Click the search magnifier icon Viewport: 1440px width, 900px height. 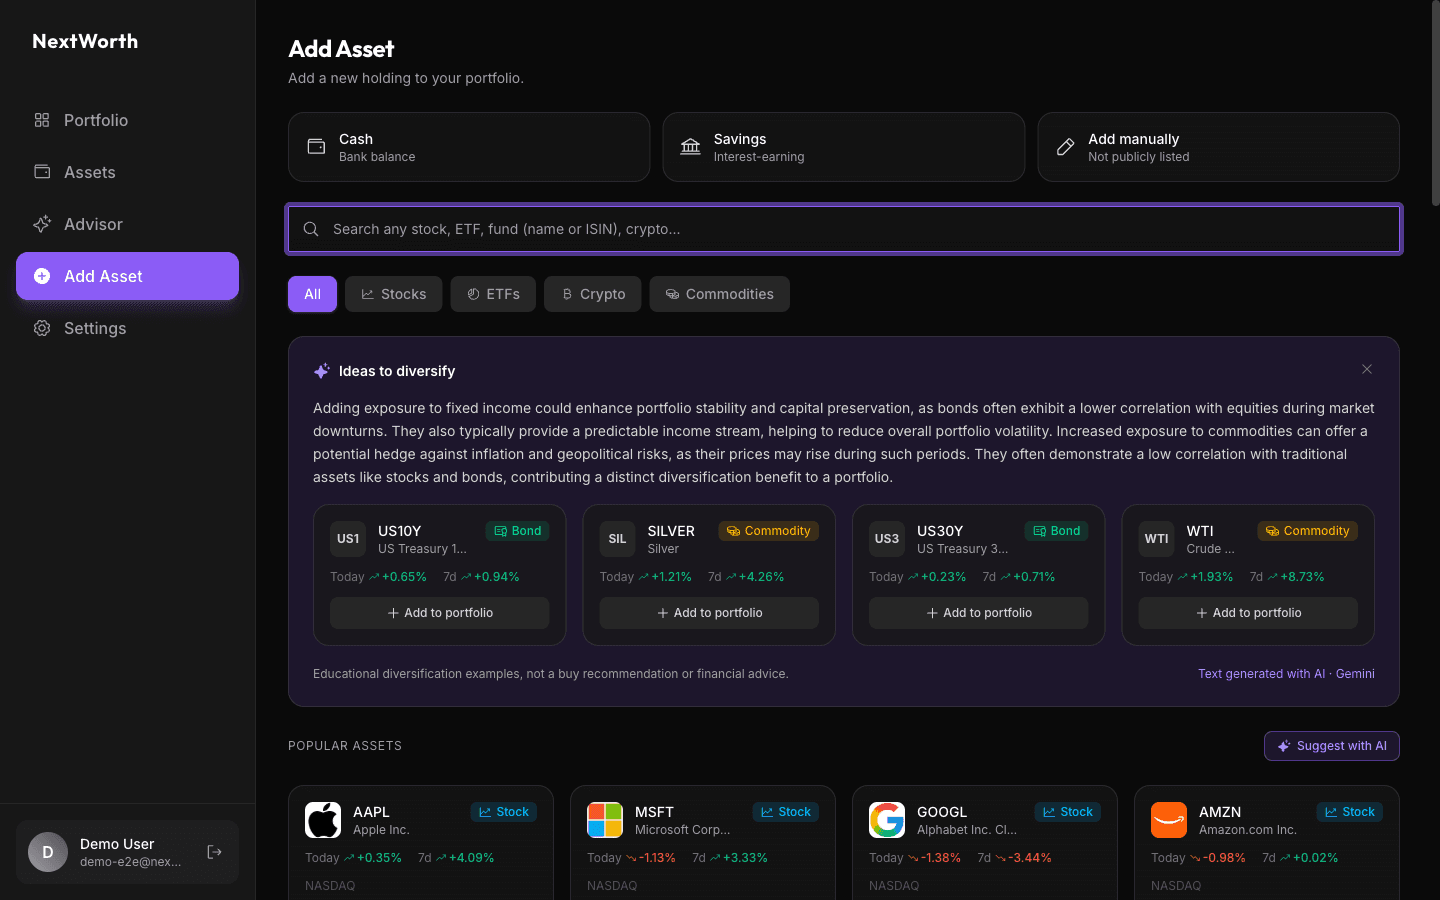[x=311, y=229]
